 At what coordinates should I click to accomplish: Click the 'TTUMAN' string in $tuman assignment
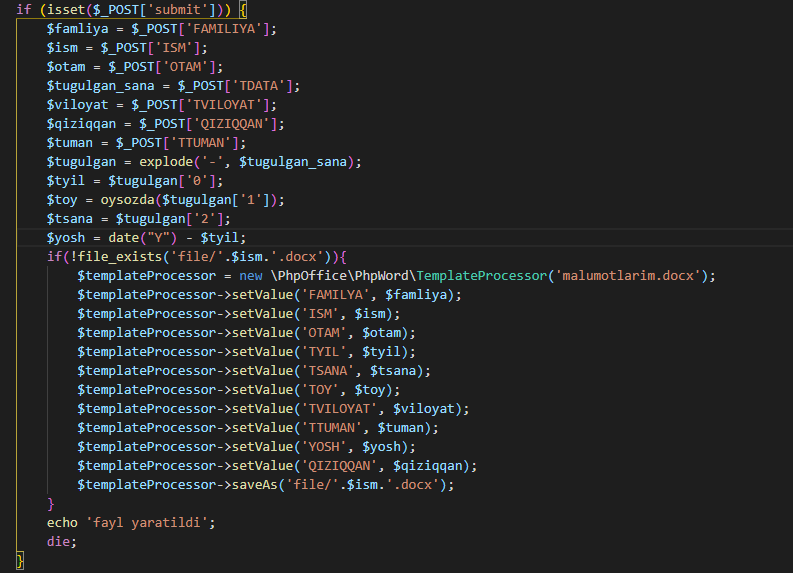[x=200, y=143]
